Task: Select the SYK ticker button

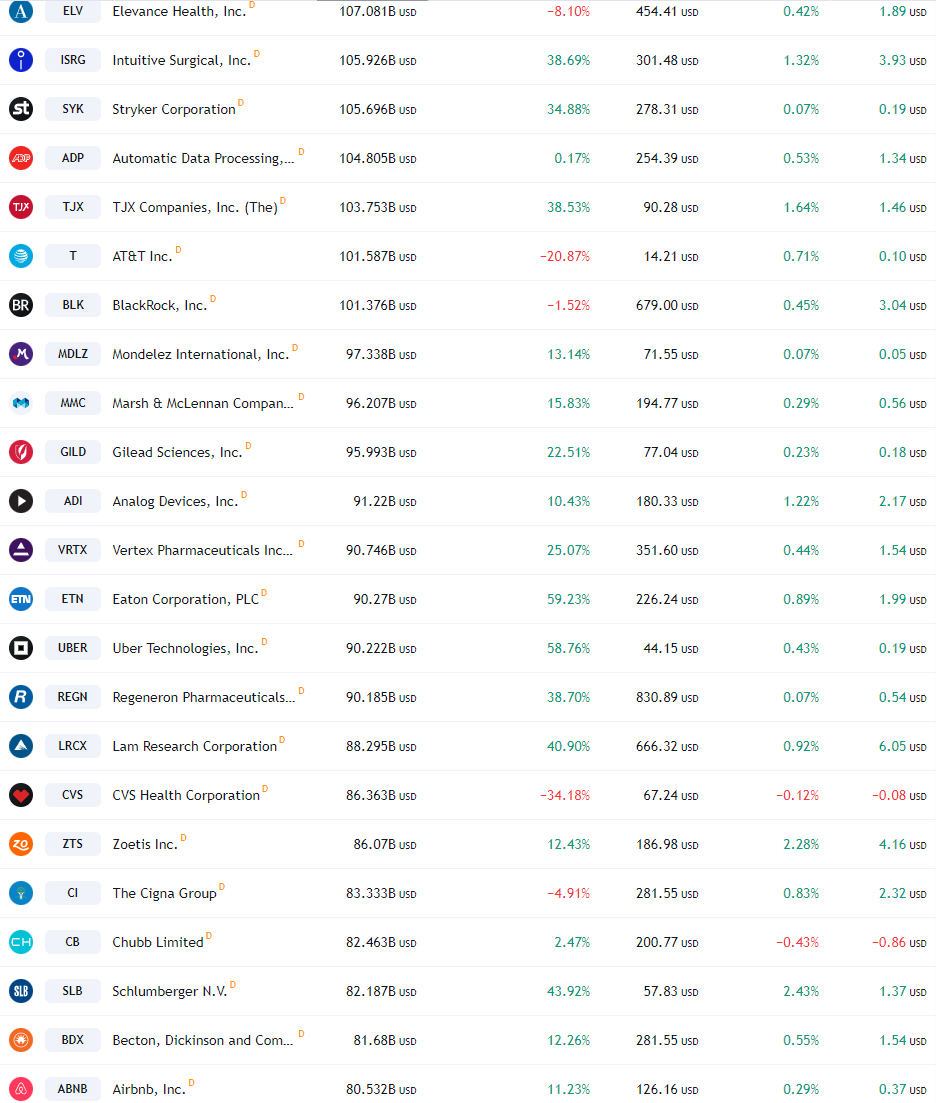Action: pos(73,109)
